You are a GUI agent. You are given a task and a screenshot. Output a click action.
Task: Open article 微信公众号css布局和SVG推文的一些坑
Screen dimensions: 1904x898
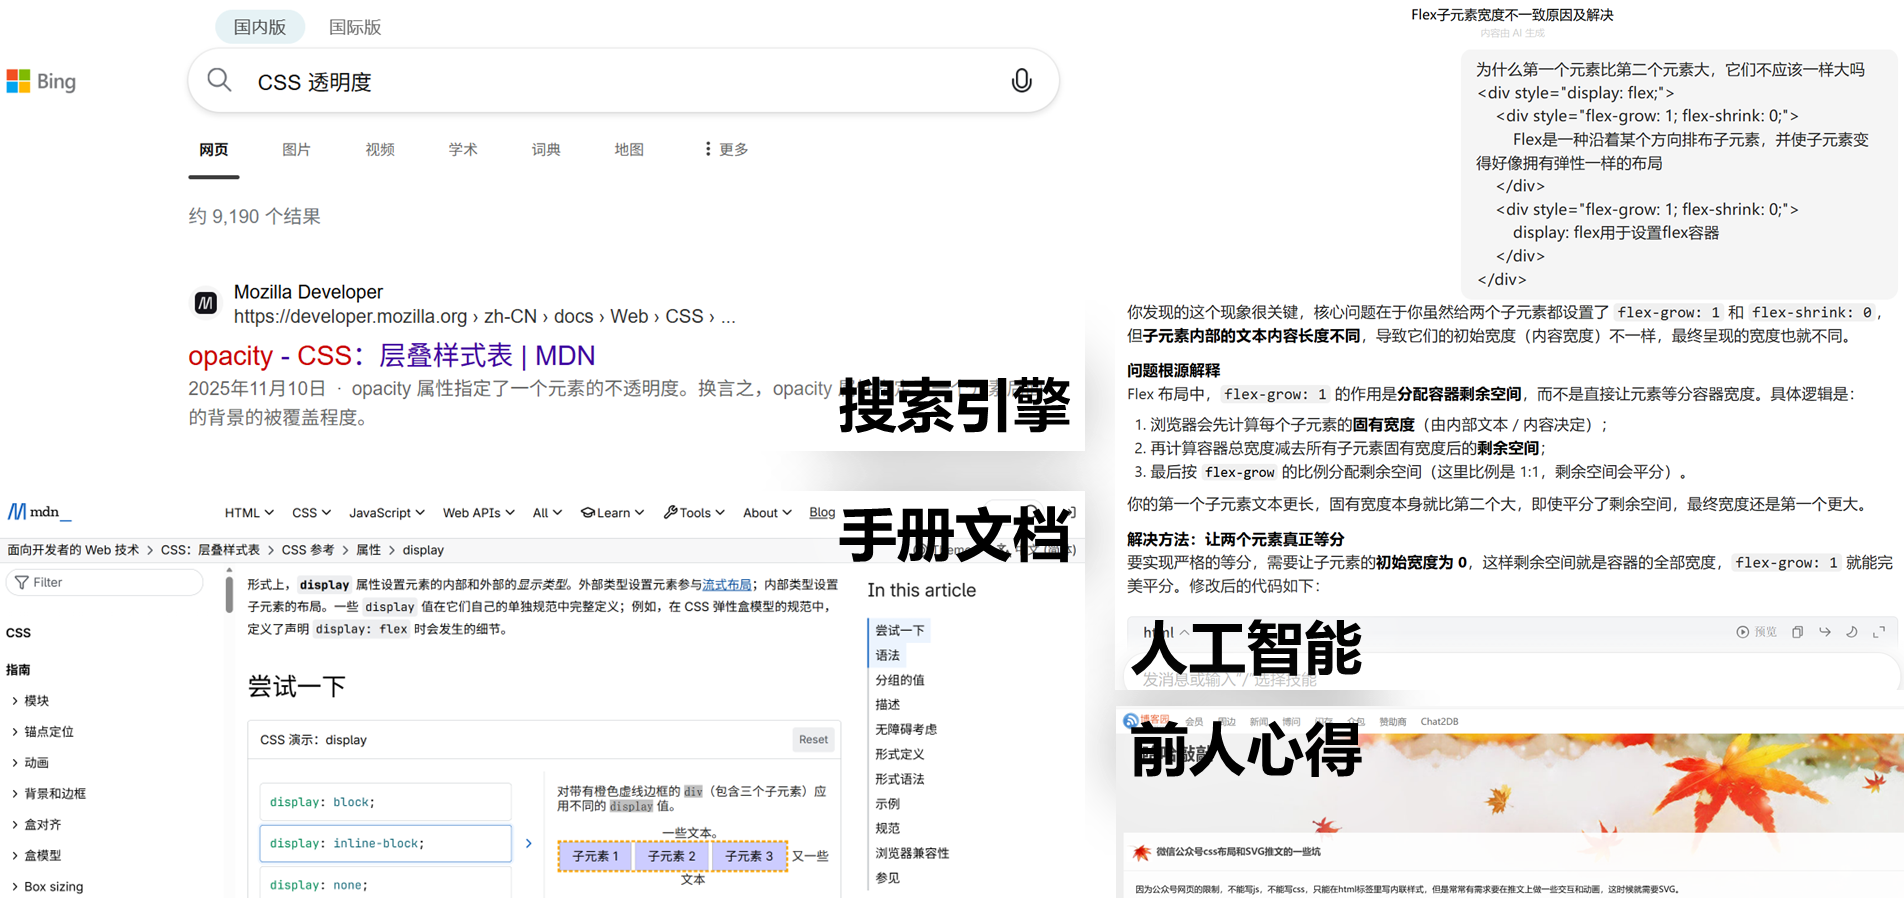[1238, 852]
